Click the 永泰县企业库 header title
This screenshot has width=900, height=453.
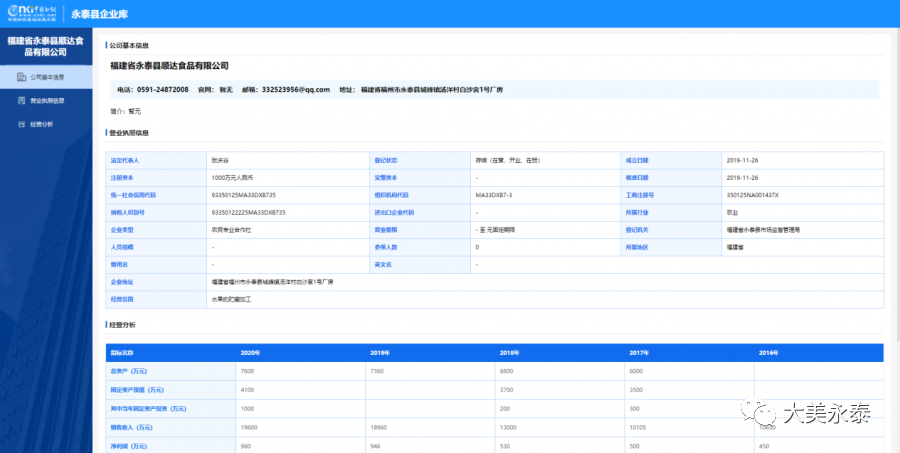pos(99,14)
